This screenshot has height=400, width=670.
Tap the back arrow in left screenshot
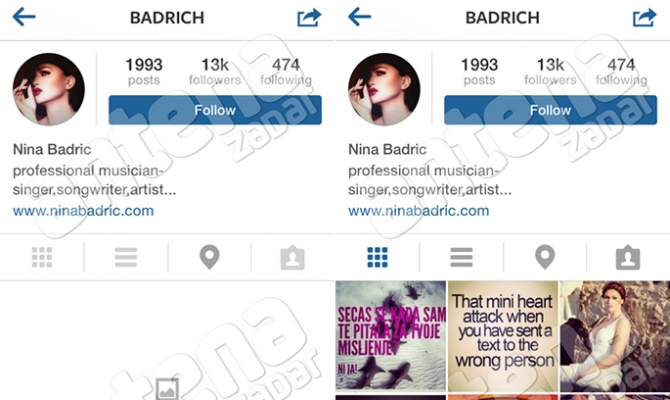click(24, 18)
